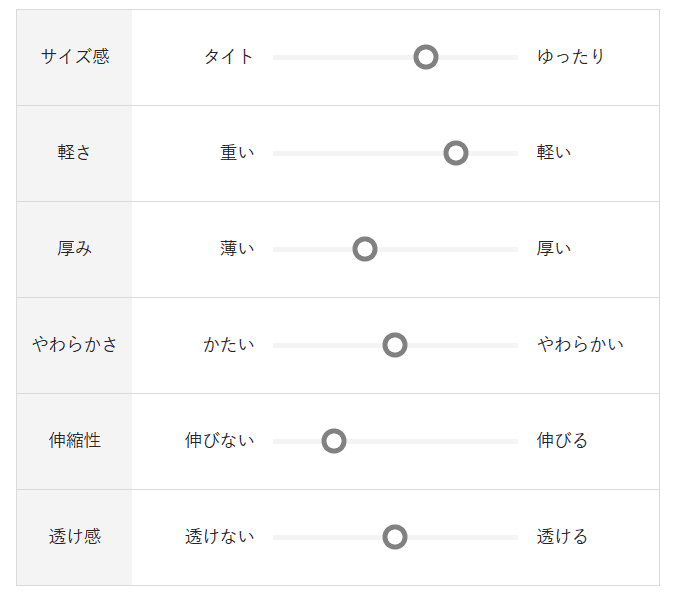Click the 透けない label
Image resolution: width=676 pixels, height=595 pixels.
coord(220,537)
